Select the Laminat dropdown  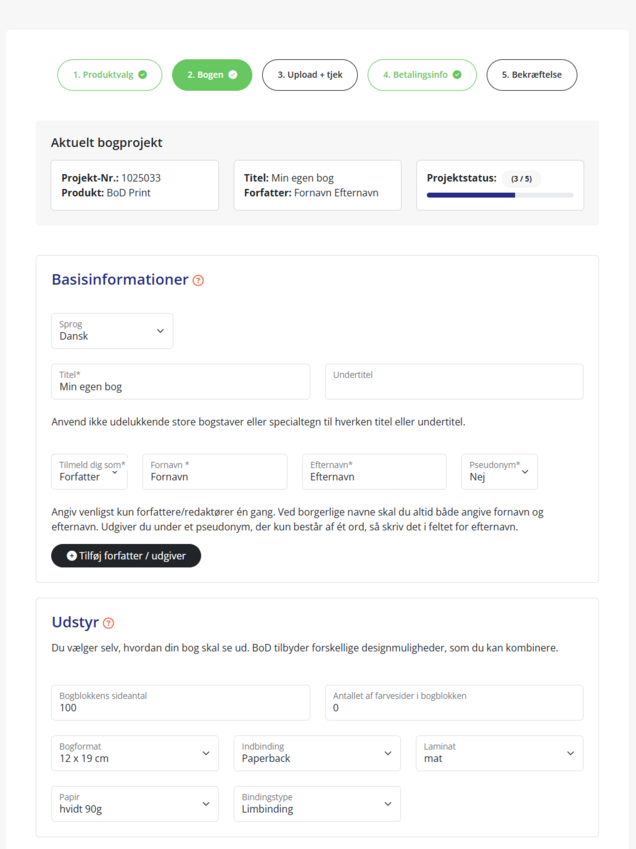tap(499, 753)
